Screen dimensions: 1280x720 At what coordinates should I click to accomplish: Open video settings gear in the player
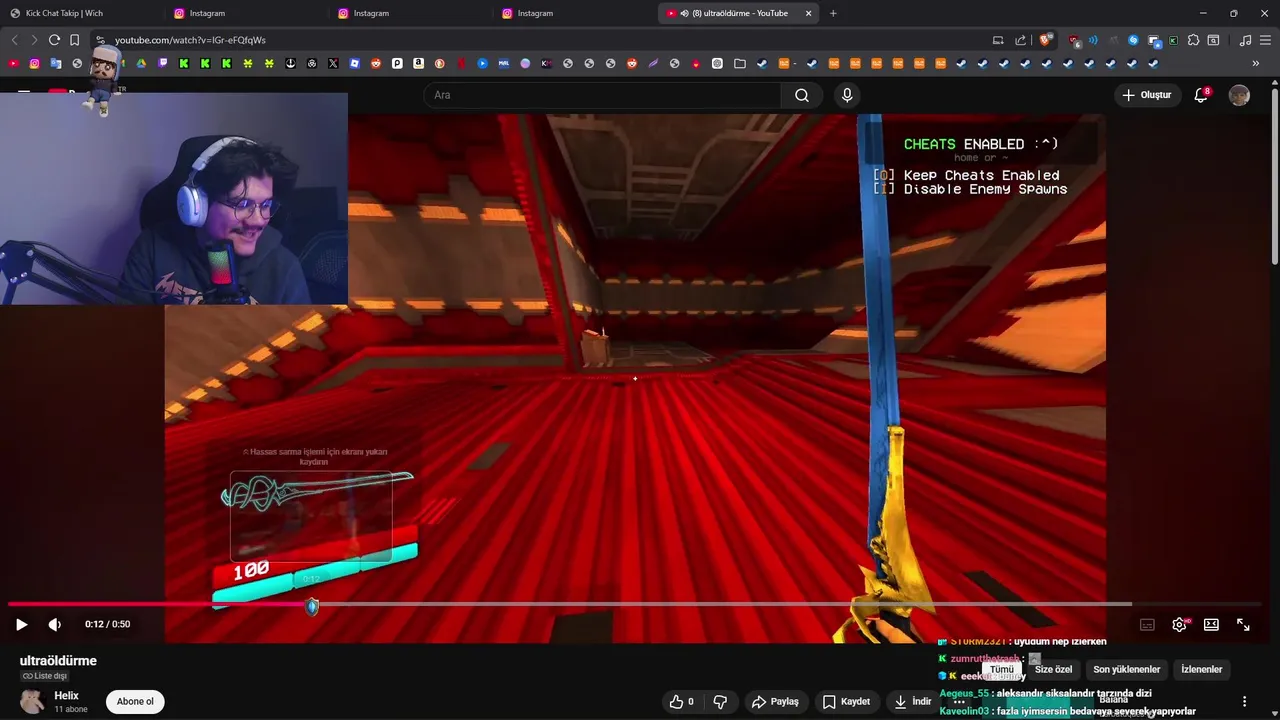1179,624
